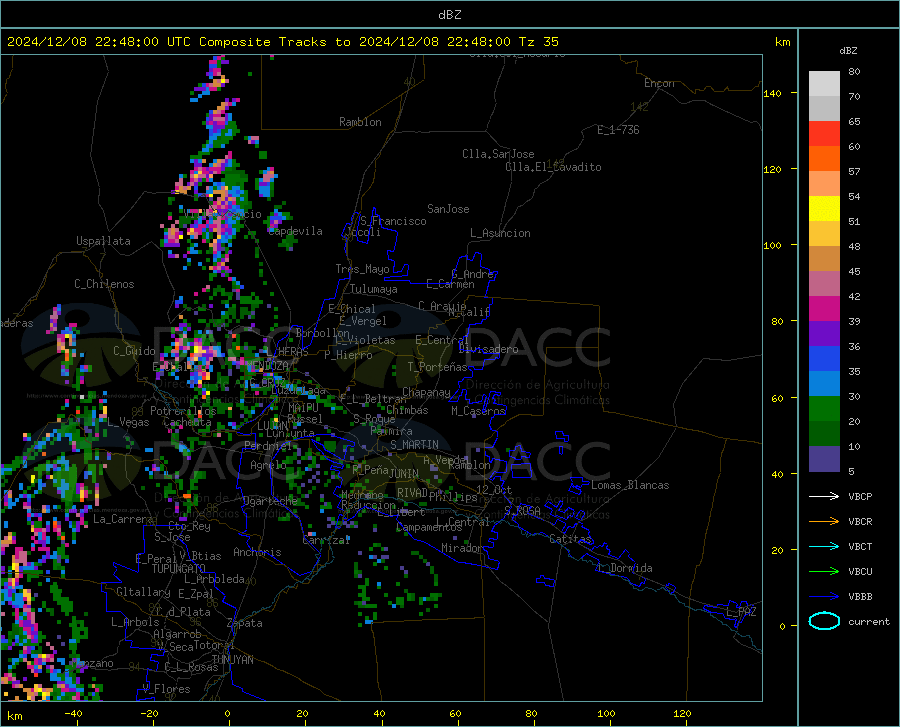Click the Ramblon label near the top
Viewport: 900px width, 727px height.
pos(360,122)
